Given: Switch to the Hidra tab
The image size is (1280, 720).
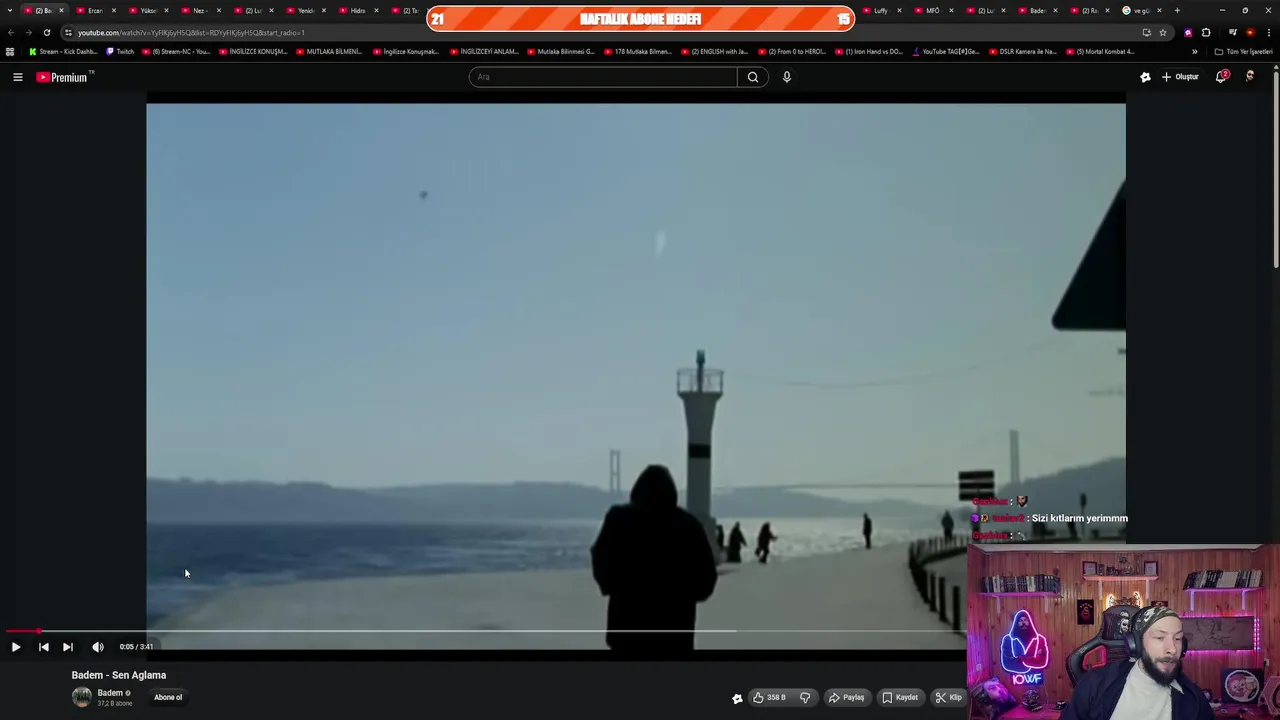Looking at the screenshot, I should [x=358, y=10].
